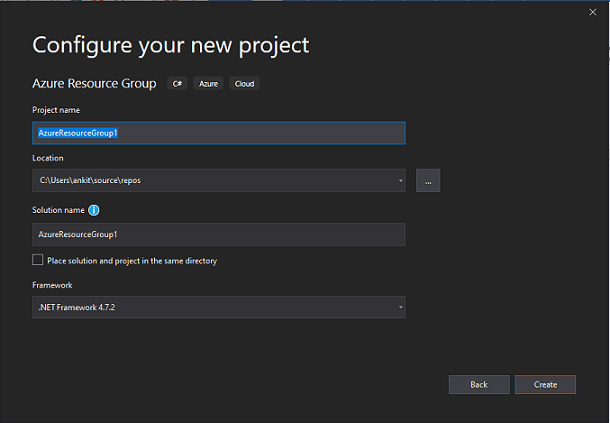Open the .NET Framework 4.7.2 combo box
The image size is (610, 423).
tap(219, 307)
